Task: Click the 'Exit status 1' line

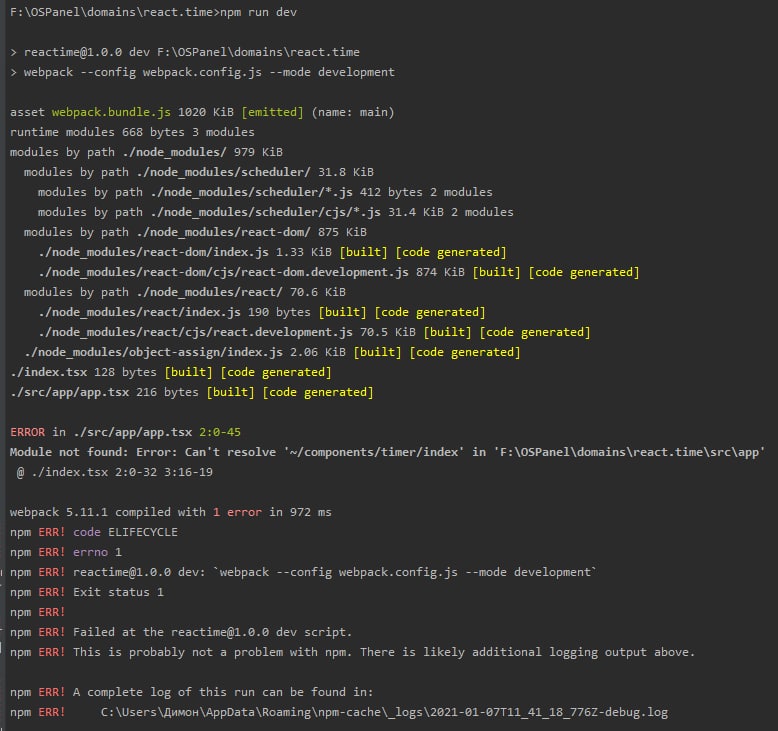Action: click(x=118, y=592)
